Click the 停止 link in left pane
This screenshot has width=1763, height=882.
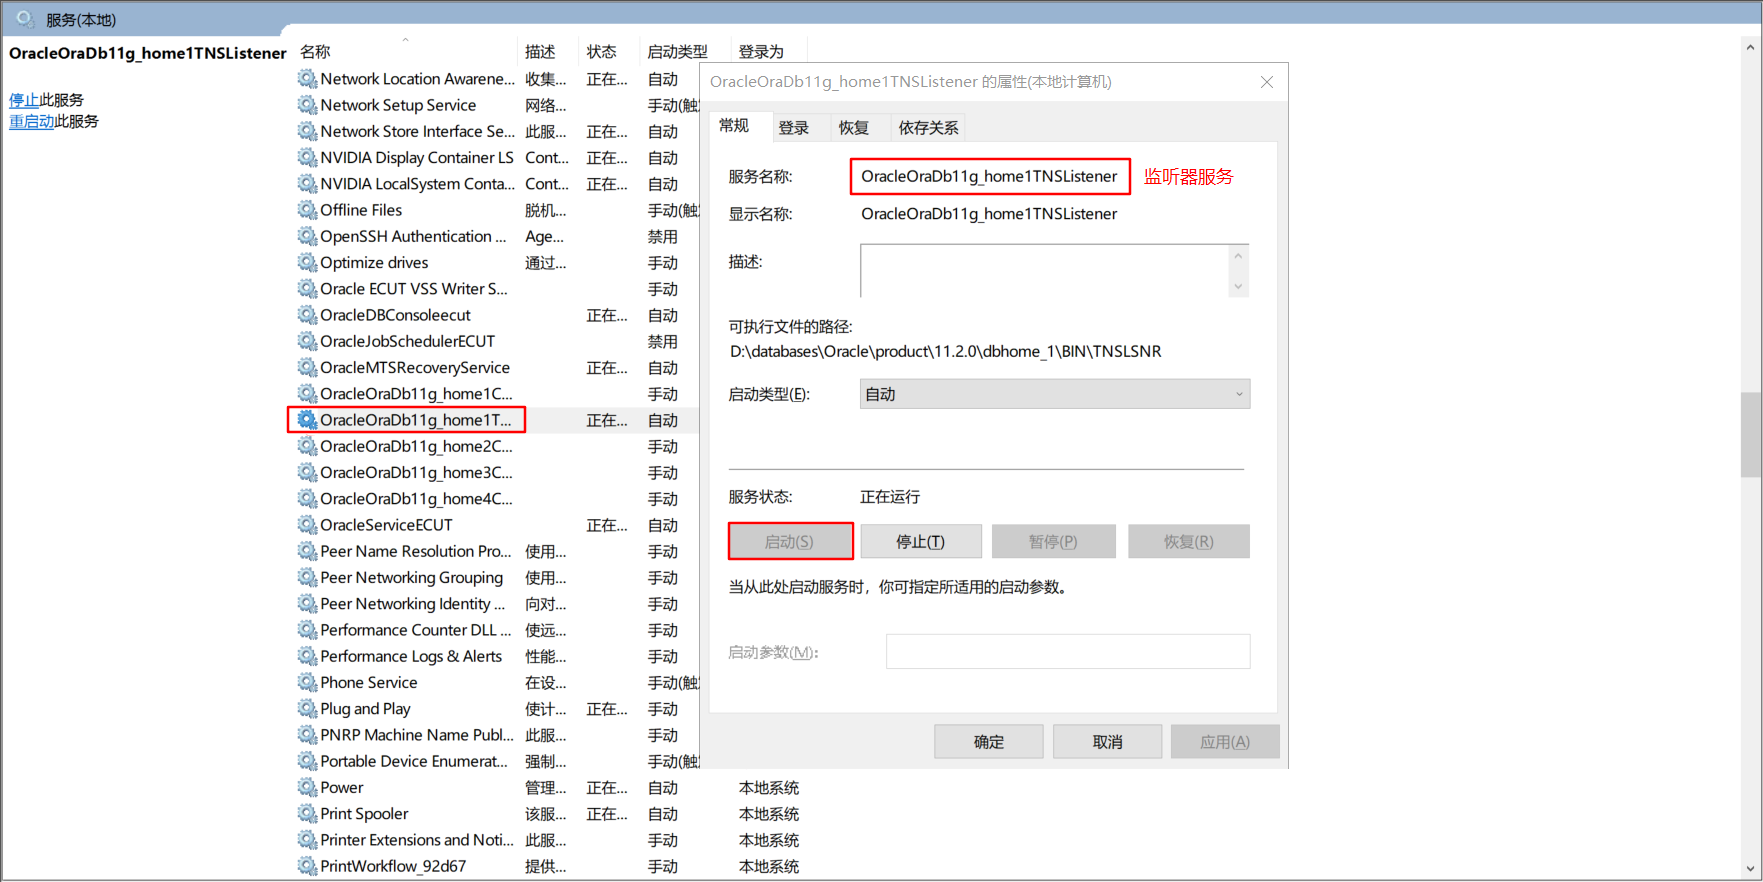pos(24,100)
